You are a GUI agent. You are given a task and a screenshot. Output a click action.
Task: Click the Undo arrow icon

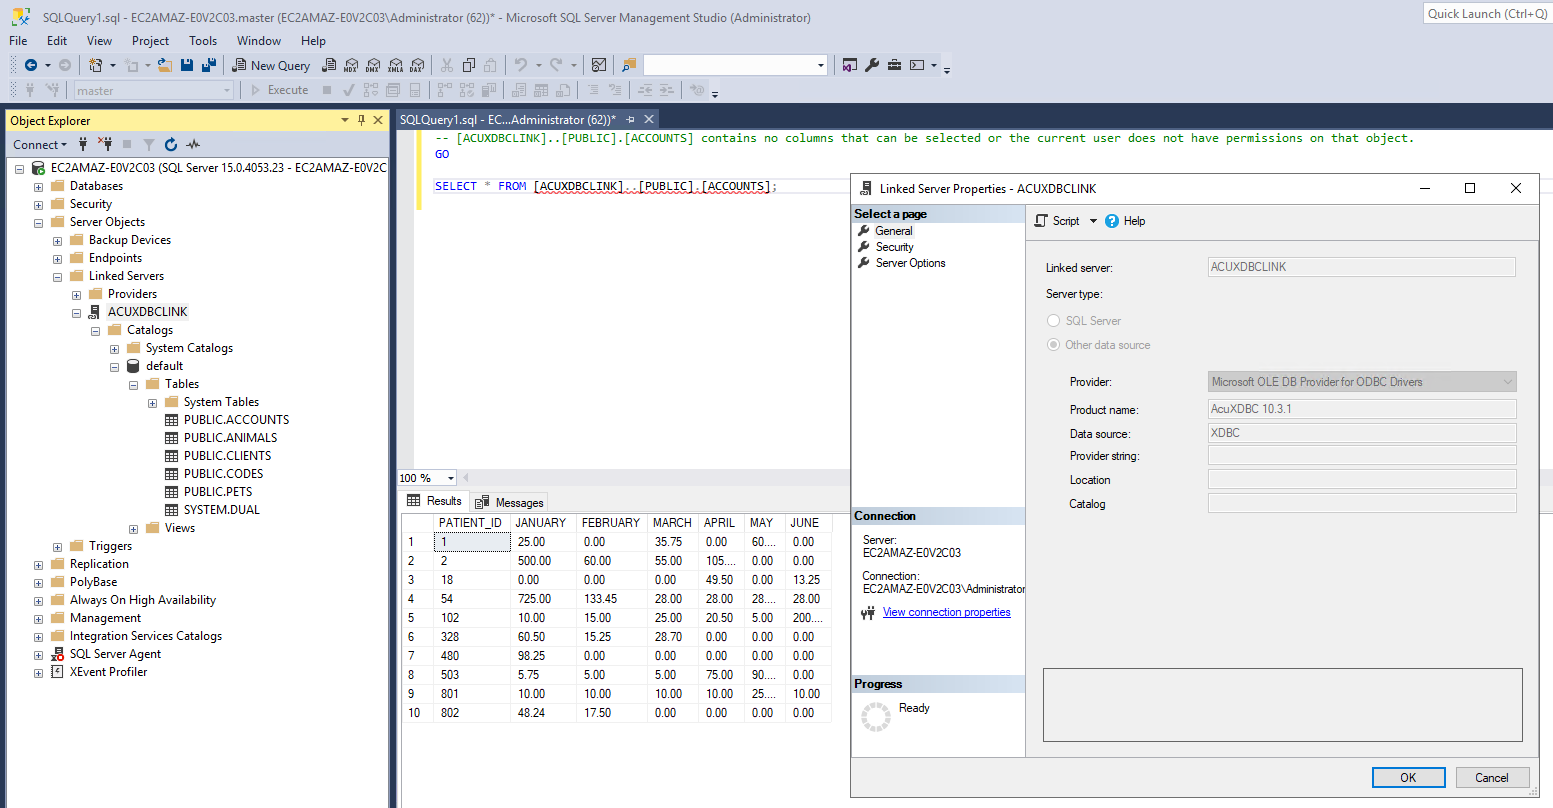521,65
